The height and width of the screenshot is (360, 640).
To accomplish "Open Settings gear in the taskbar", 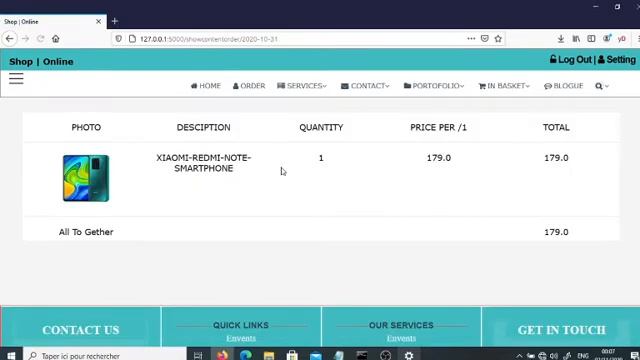I will 409,355.
